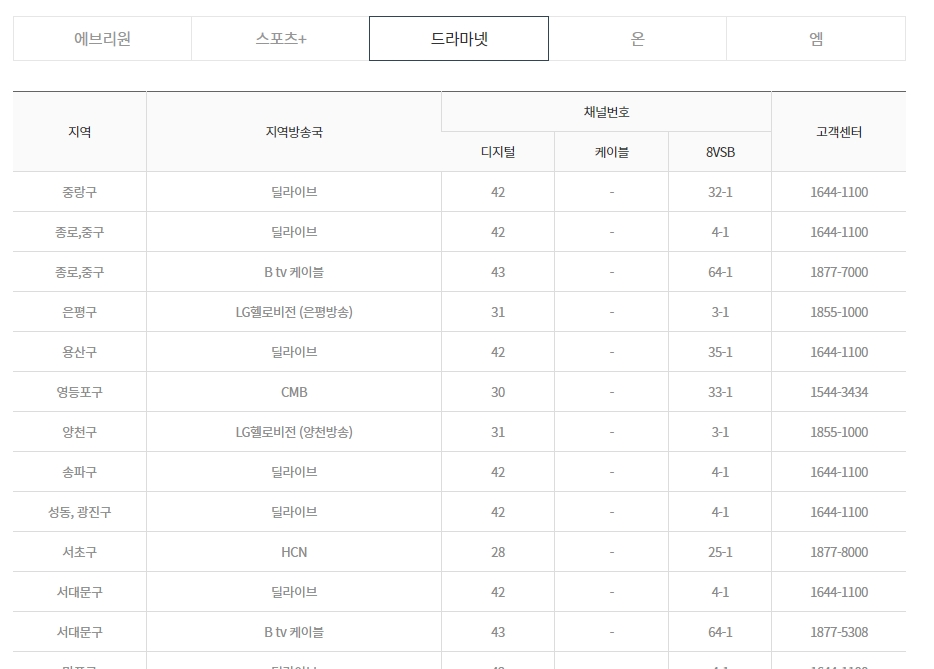Click the 케이블 sub-column header
Image resolution: width=934 pixels, height=669 pixels.
pyautogui.click(x=604, y=151)
